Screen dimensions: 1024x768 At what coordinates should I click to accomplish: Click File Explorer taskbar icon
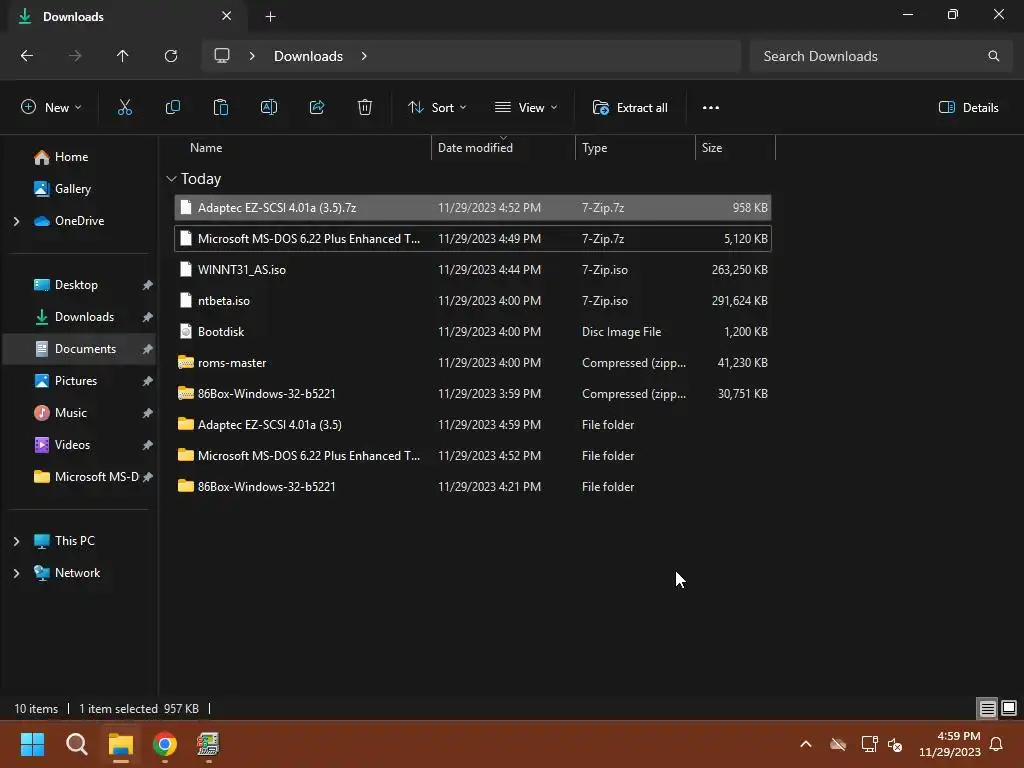(x=121, y=744)
